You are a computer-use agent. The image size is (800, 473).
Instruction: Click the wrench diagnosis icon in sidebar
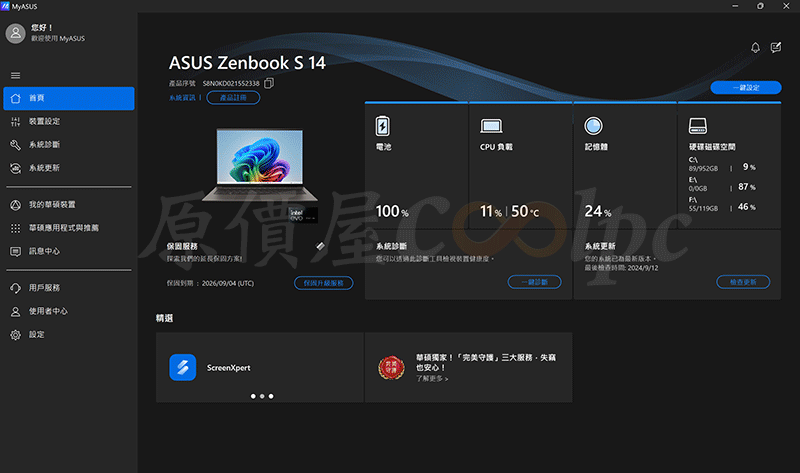[16, 145]
